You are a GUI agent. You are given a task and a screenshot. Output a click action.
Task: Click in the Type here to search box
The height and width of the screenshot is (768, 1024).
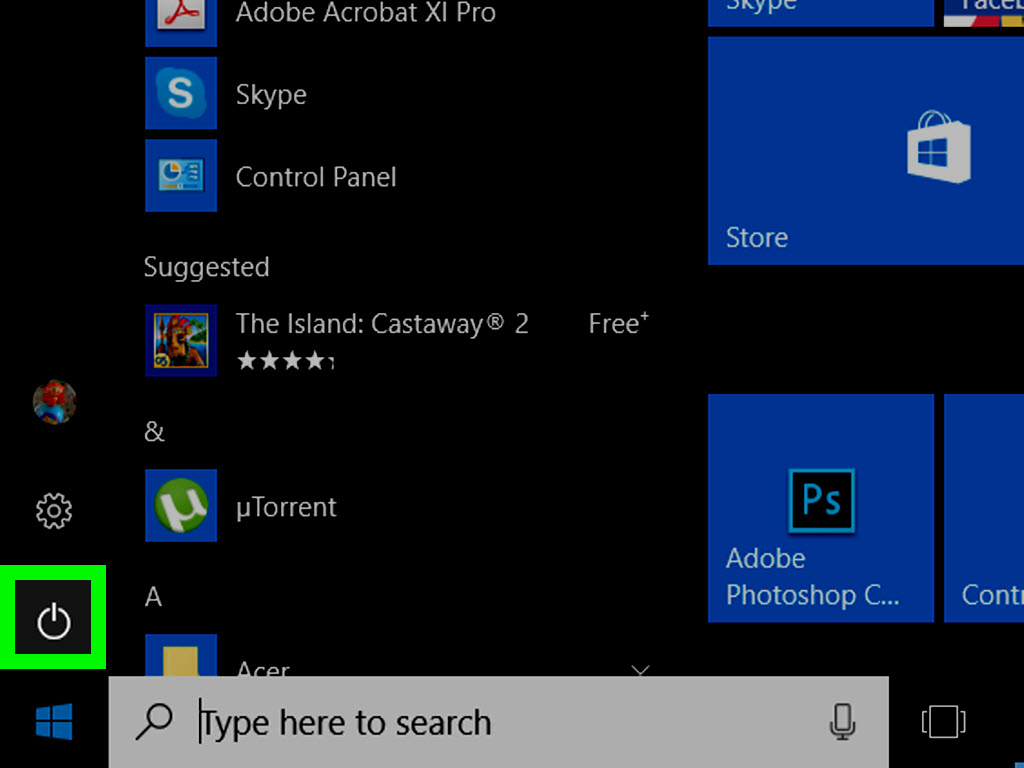pos(498,722)
